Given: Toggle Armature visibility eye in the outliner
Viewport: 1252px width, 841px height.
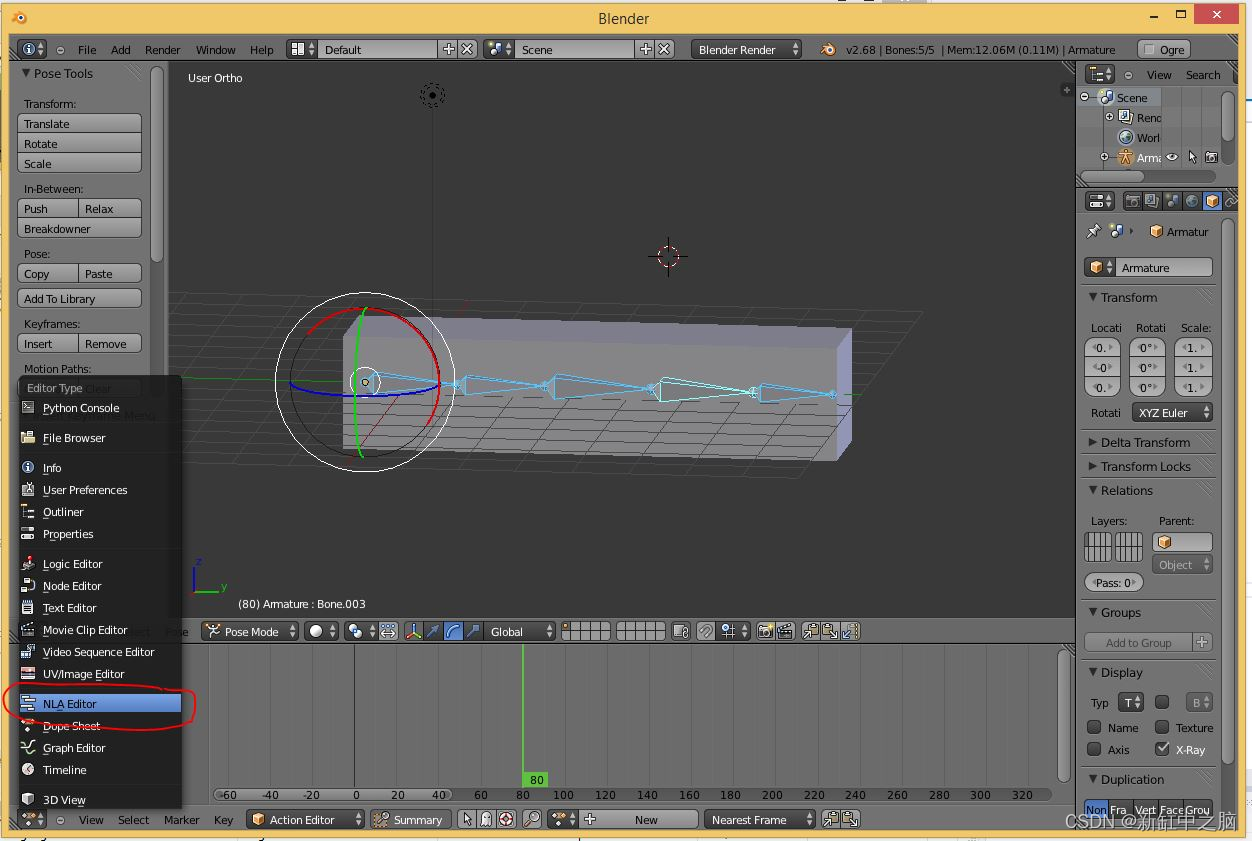Looking at the screenshot, I should pos(1172,157).
